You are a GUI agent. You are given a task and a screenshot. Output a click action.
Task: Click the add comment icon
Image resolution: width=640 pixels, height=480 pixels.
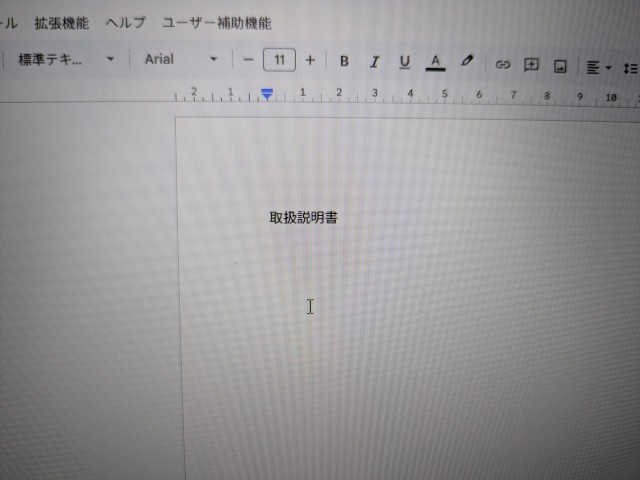(x=532, y=64)
